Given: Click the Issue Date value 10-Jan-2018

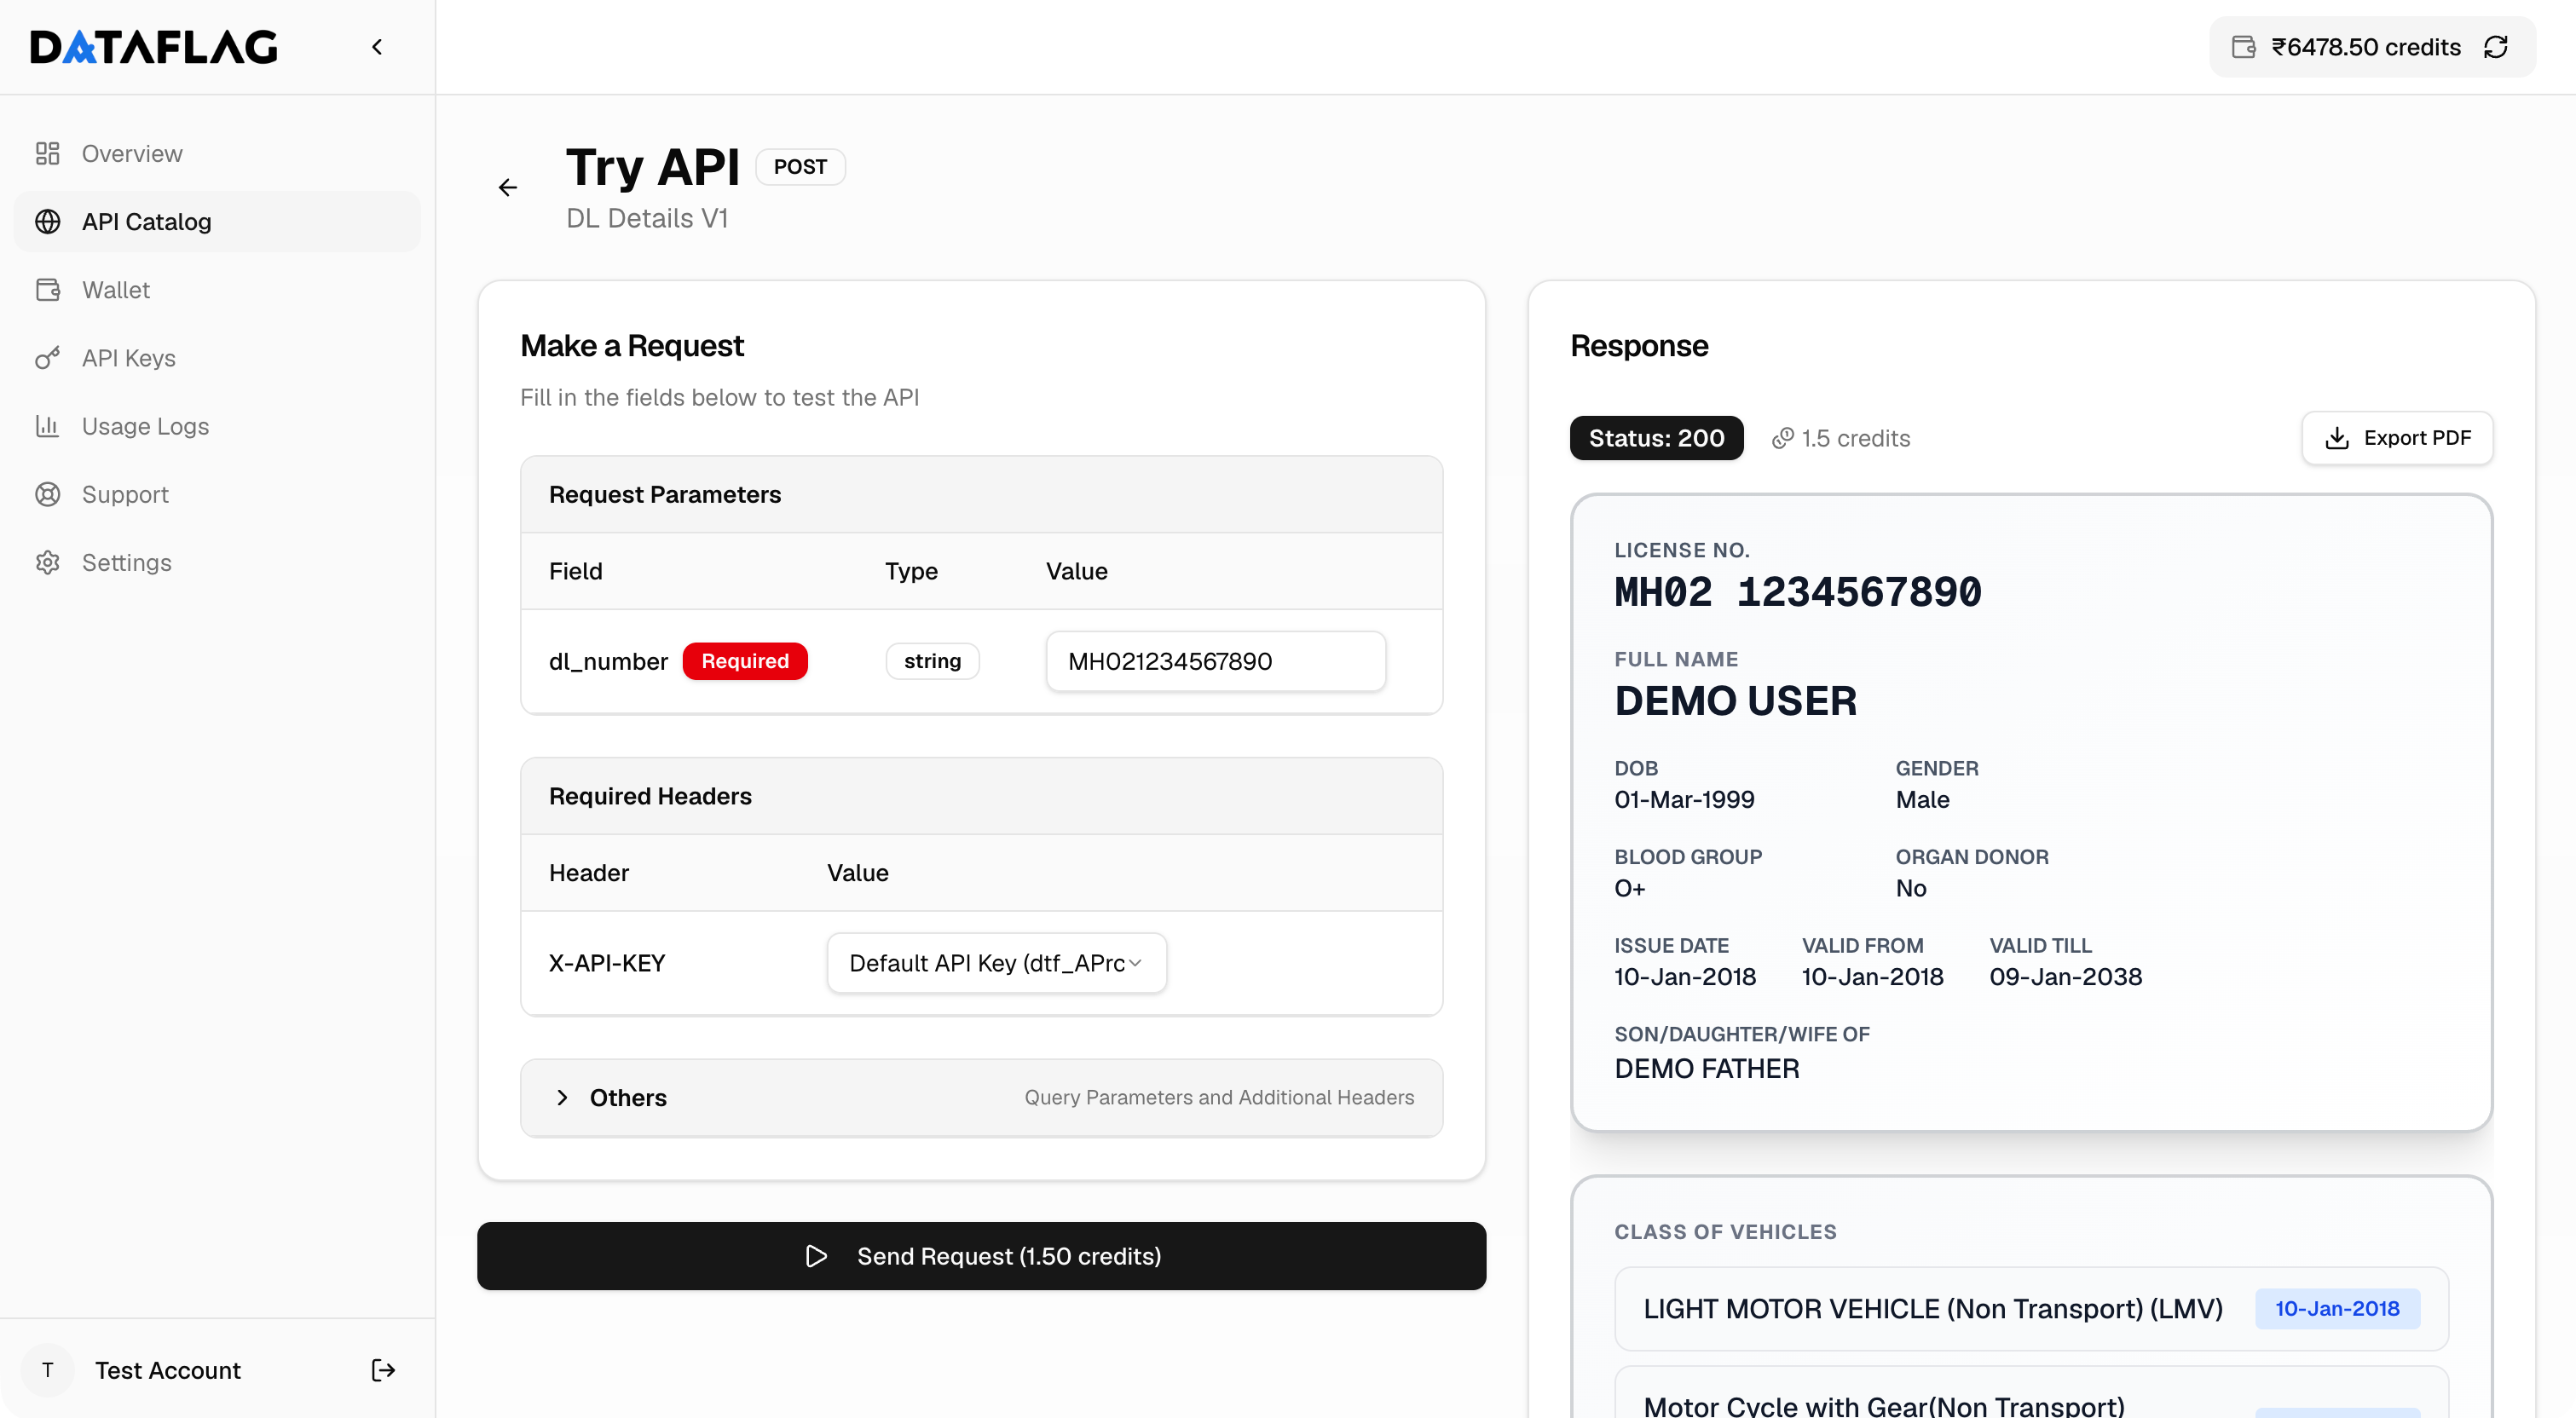Looking at the screenshot, I should click(1685, 976).
